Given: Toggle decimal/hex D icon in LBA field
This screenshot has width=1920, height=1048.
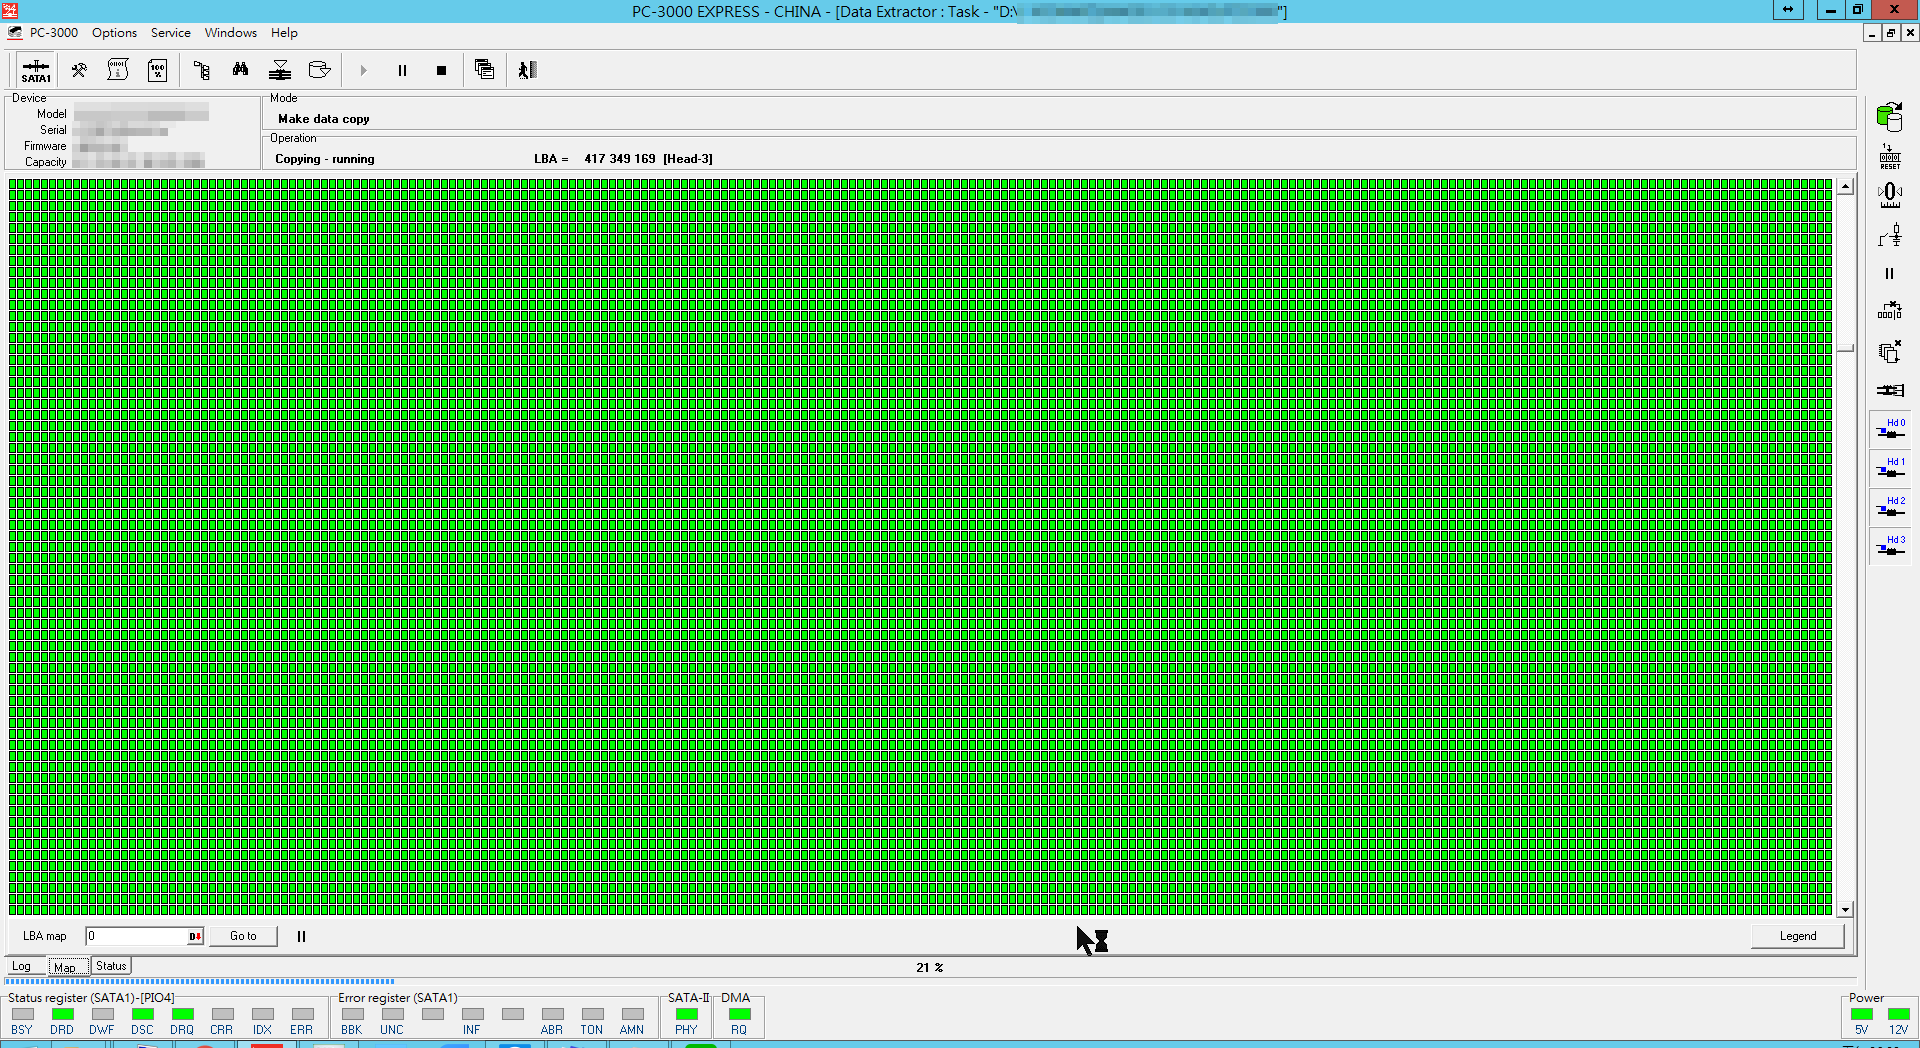Looking at the screenshot, I should tap(195, 937).
